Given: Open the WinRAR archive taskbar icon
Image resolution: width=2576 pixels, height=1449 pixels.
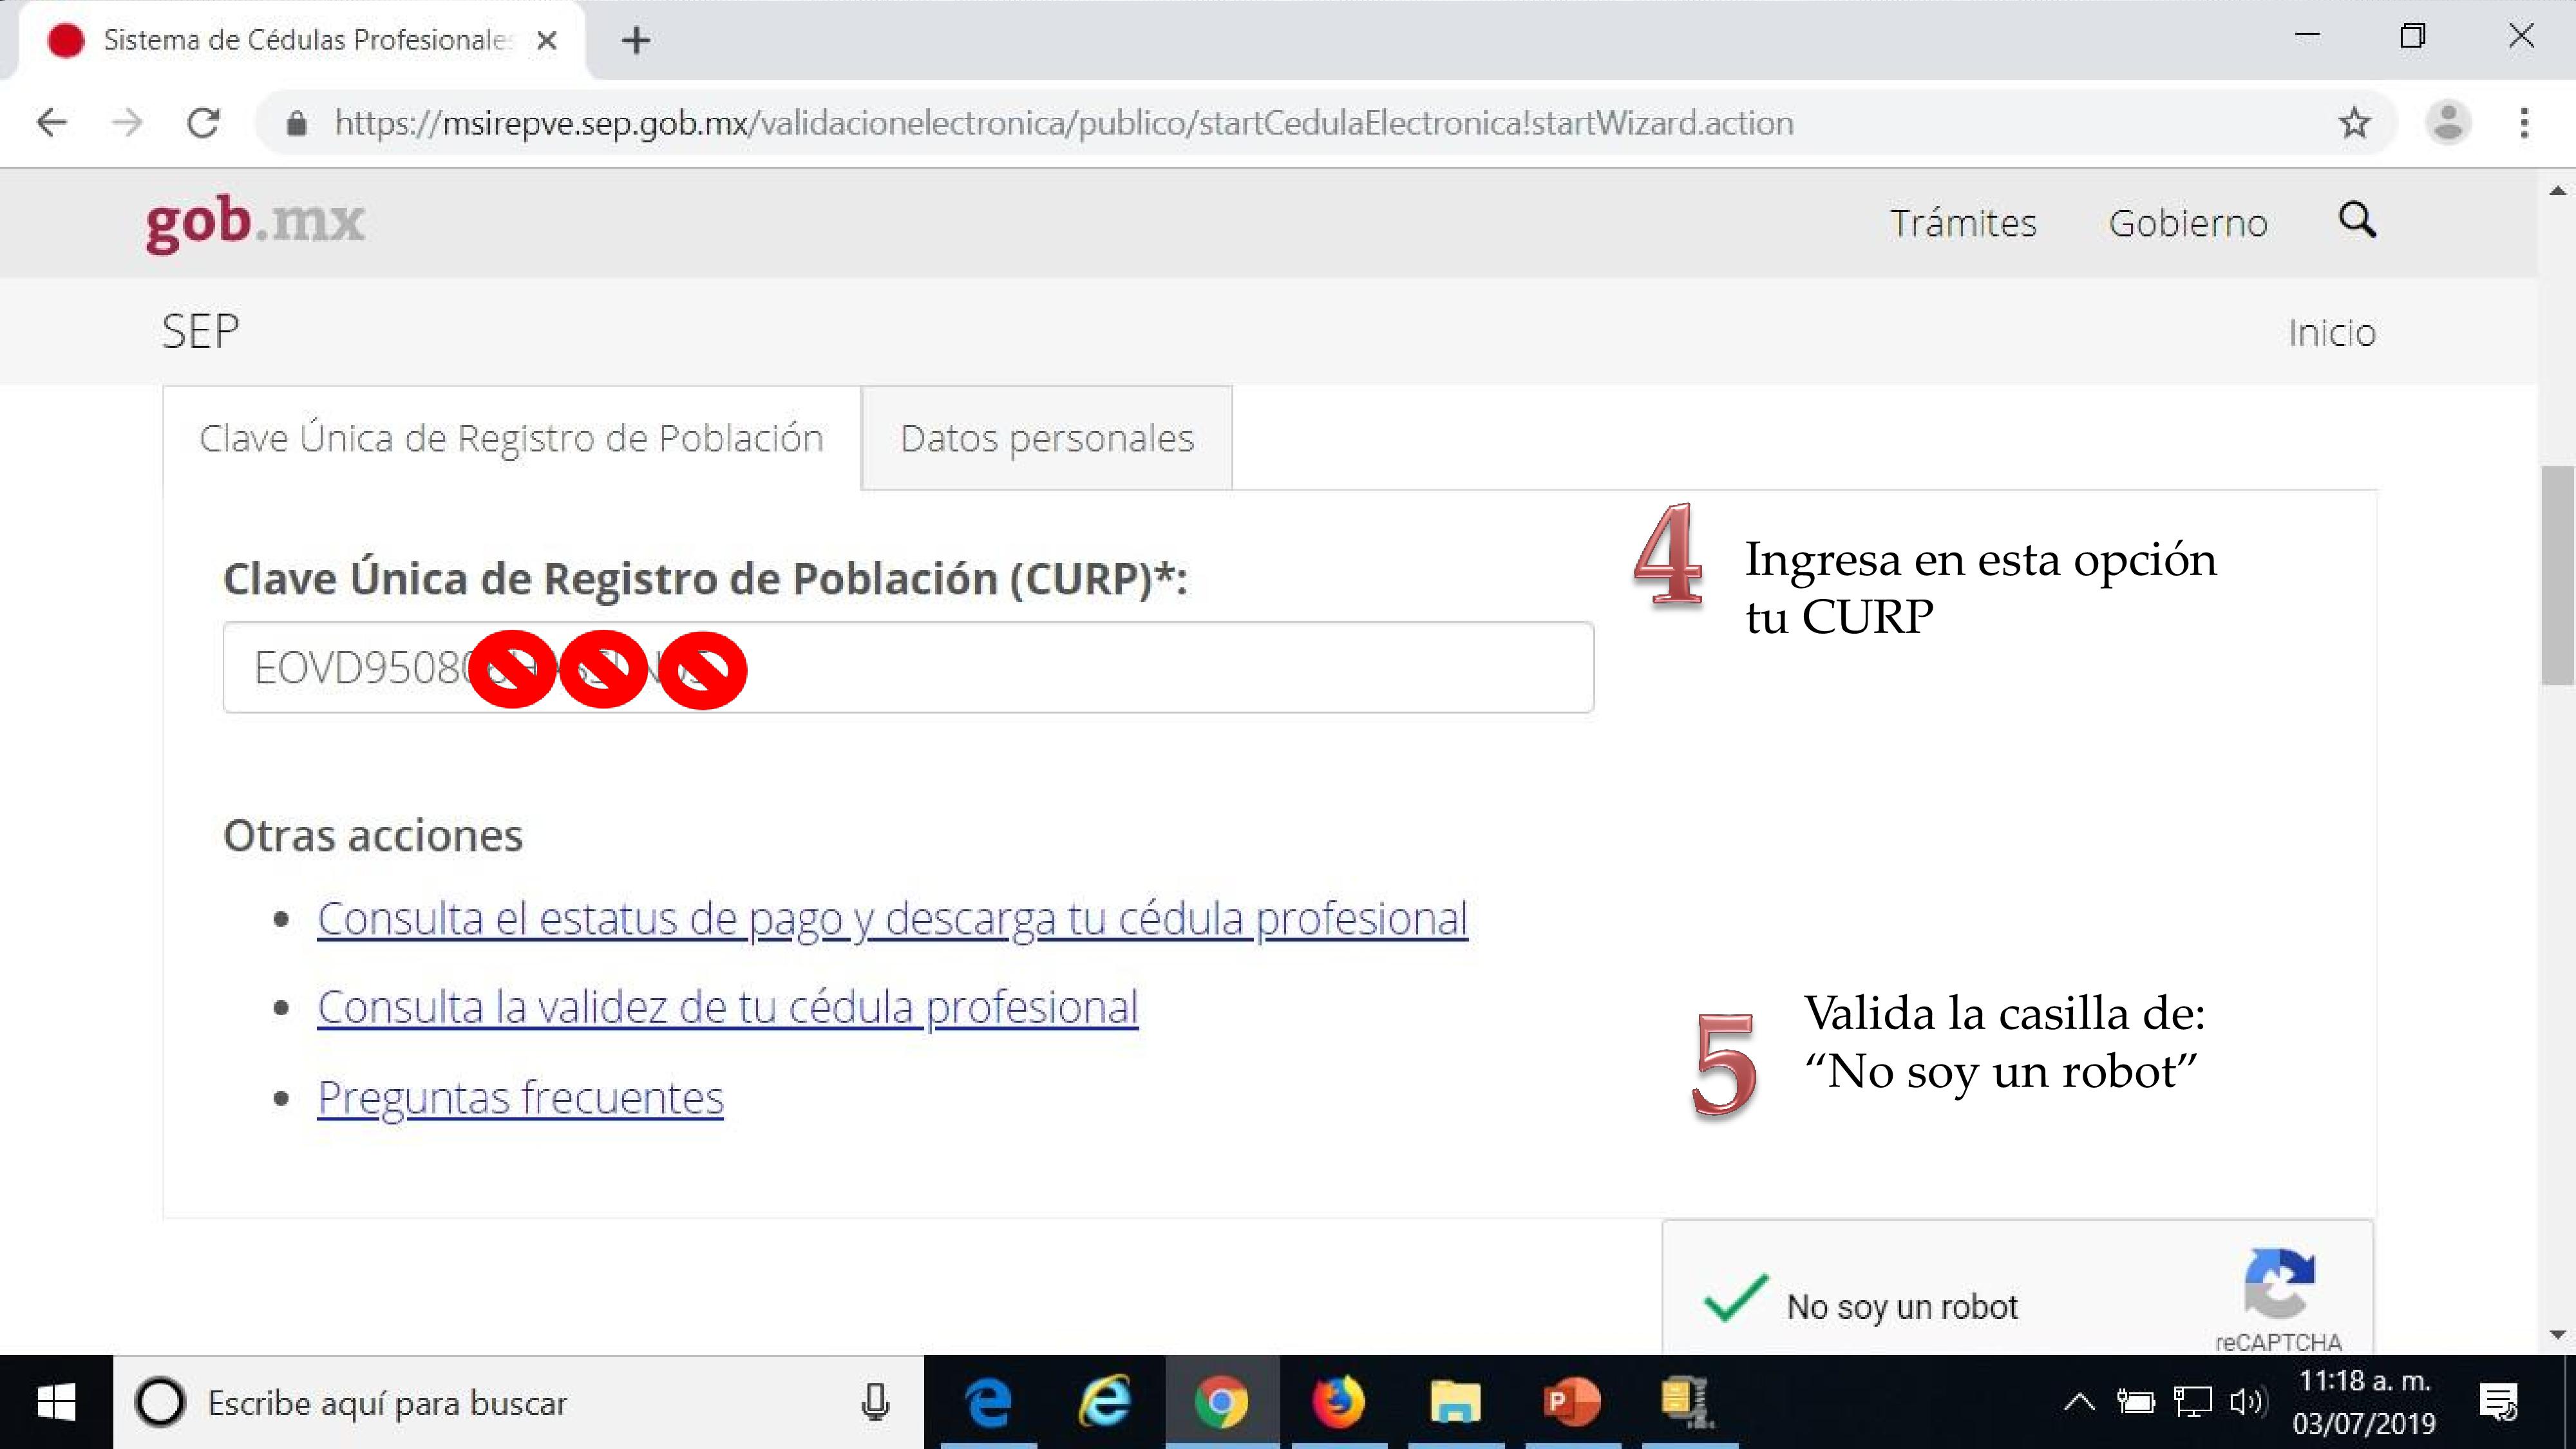Looking at the screenshot, I should pyautogui.click(x=1688, y=1402).
